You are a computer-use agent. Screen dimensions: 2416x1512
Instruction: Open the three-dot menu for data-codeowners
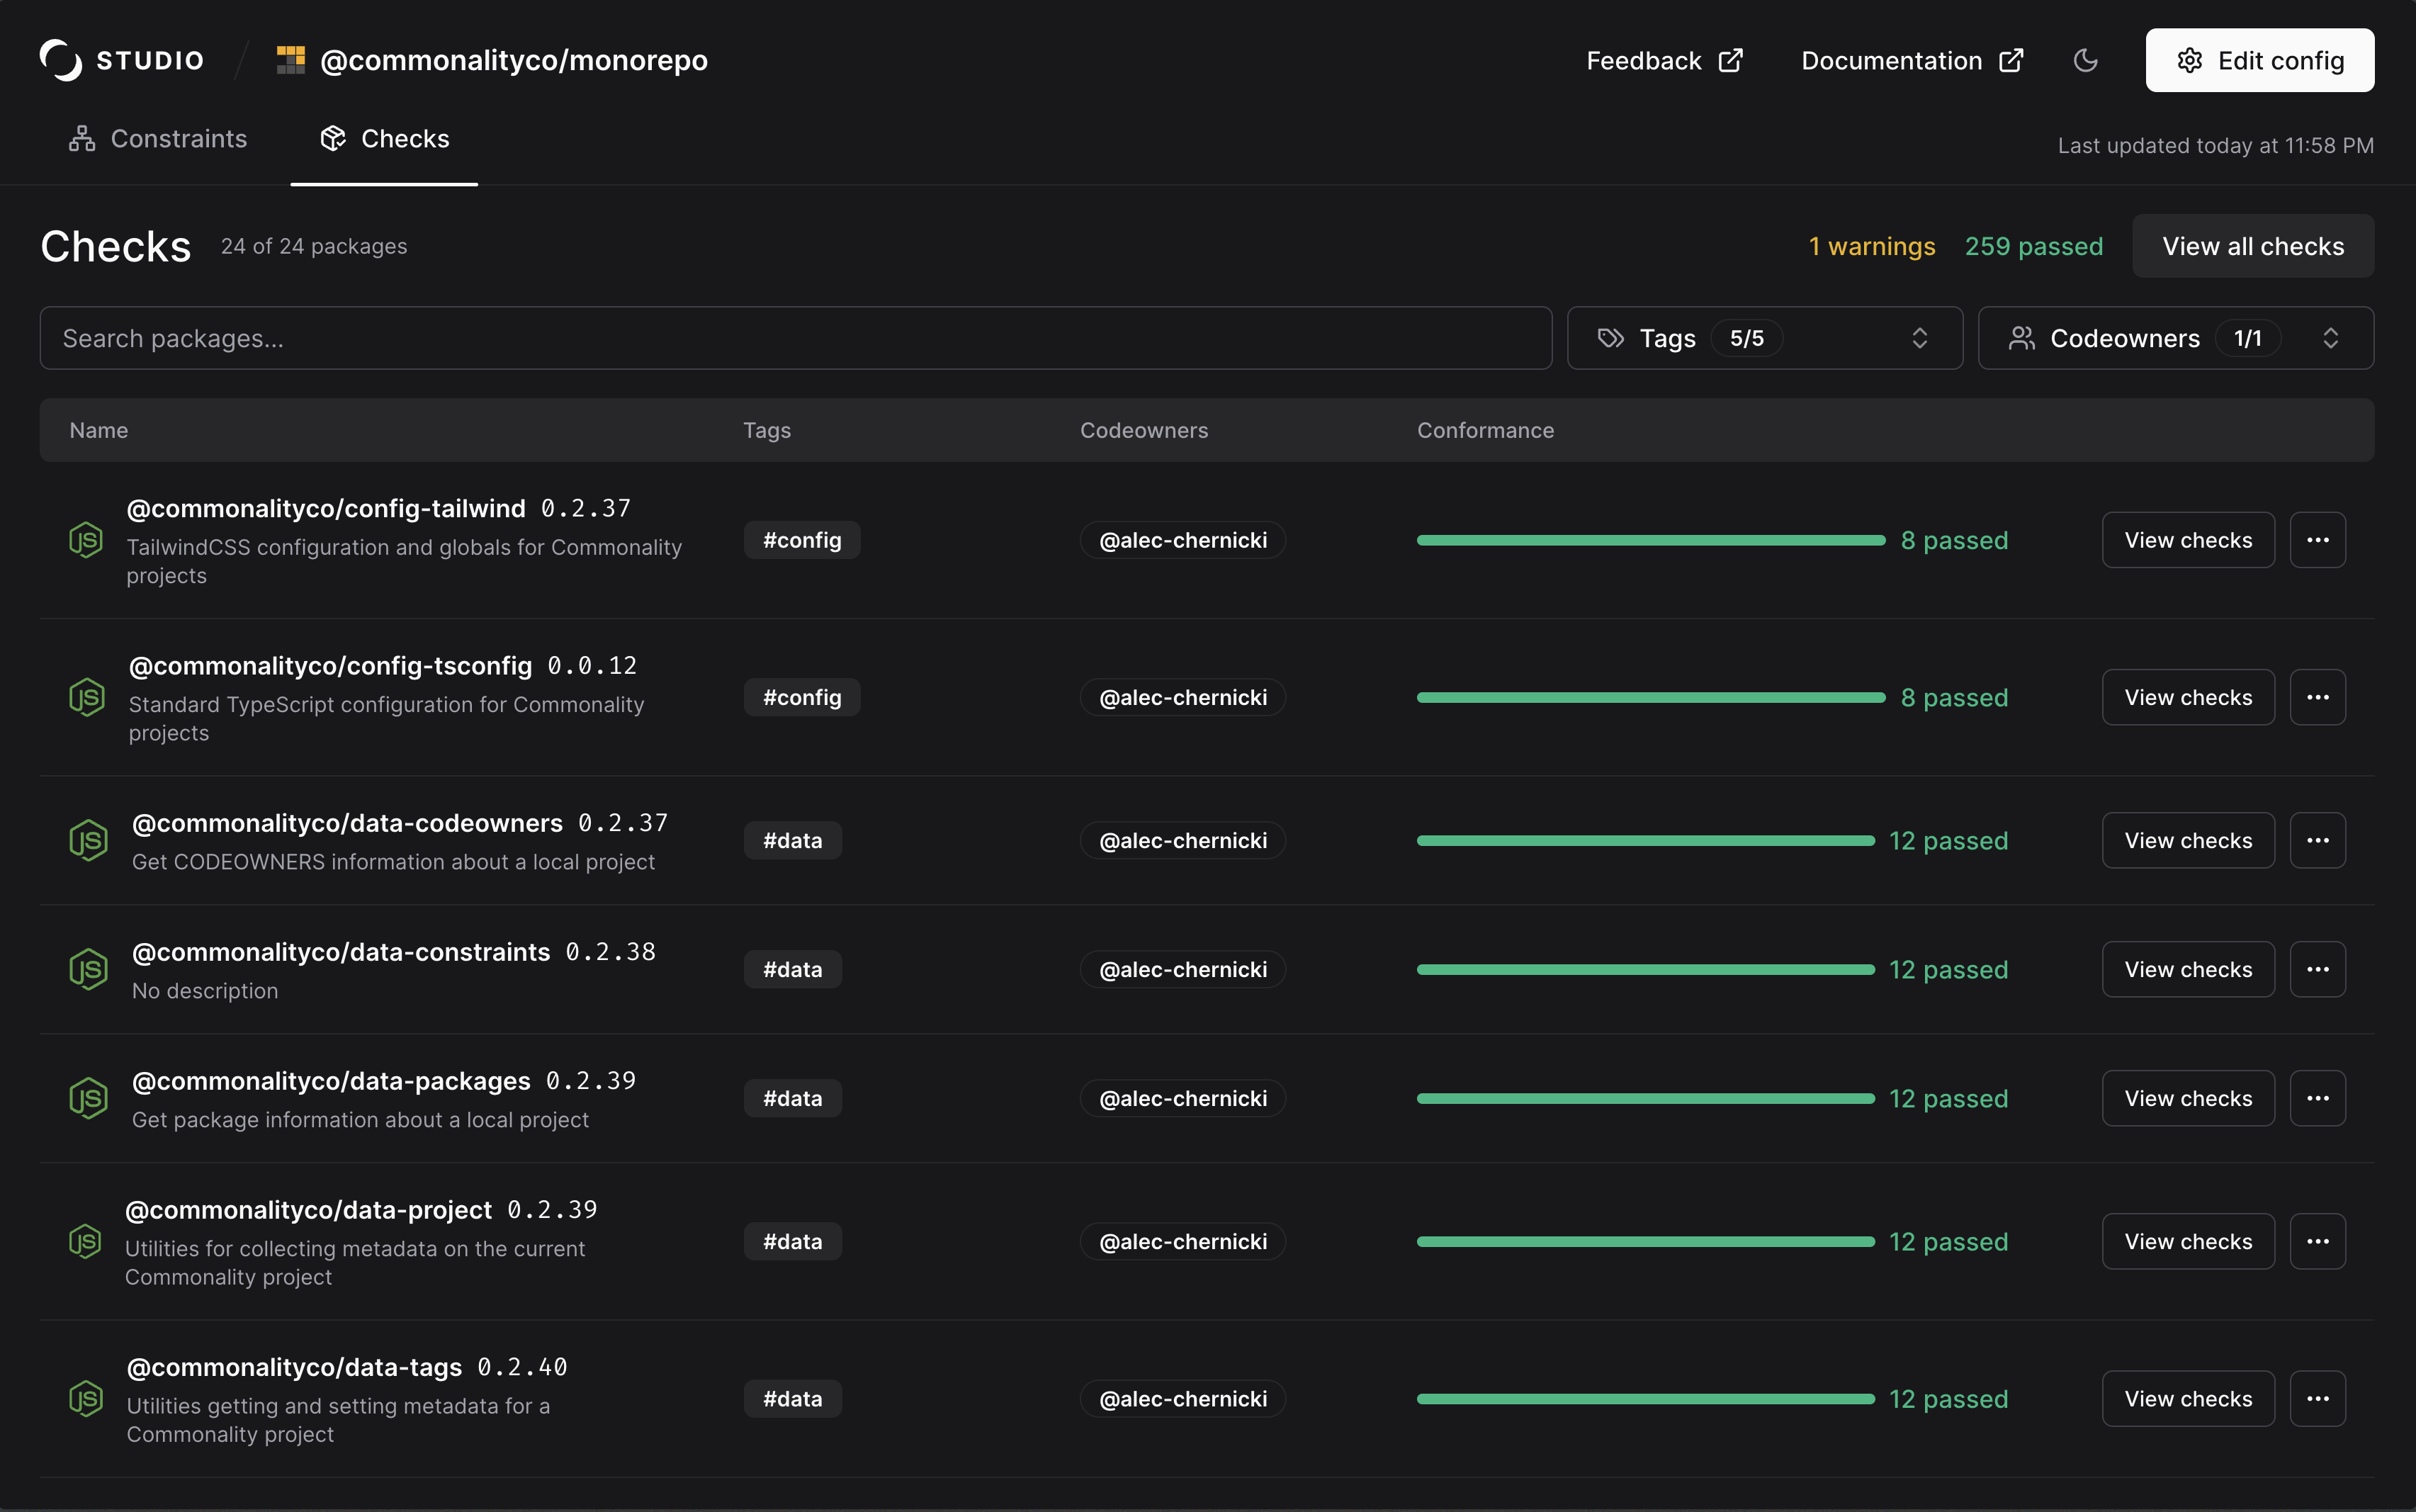click(2317, 840)
